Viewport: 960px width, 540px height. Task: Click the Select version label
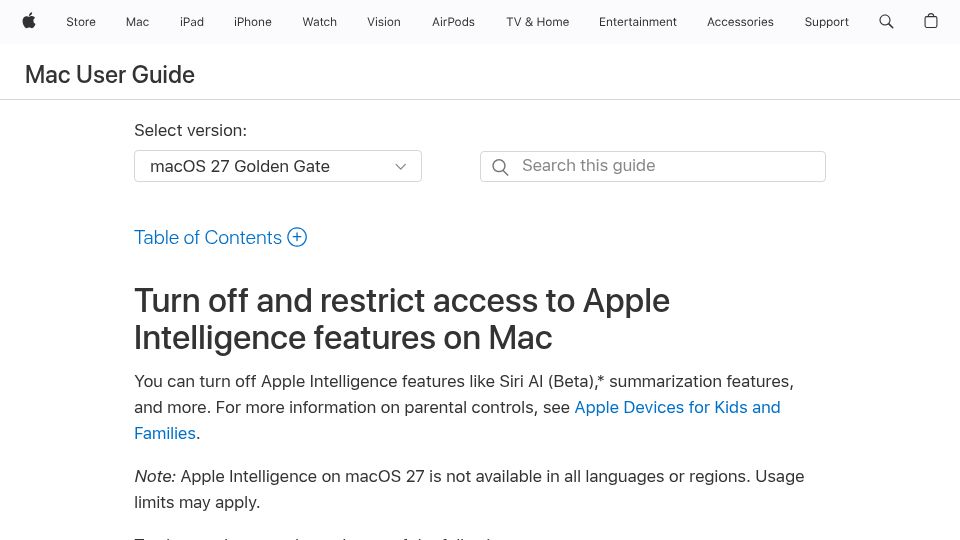pos(190,130)
